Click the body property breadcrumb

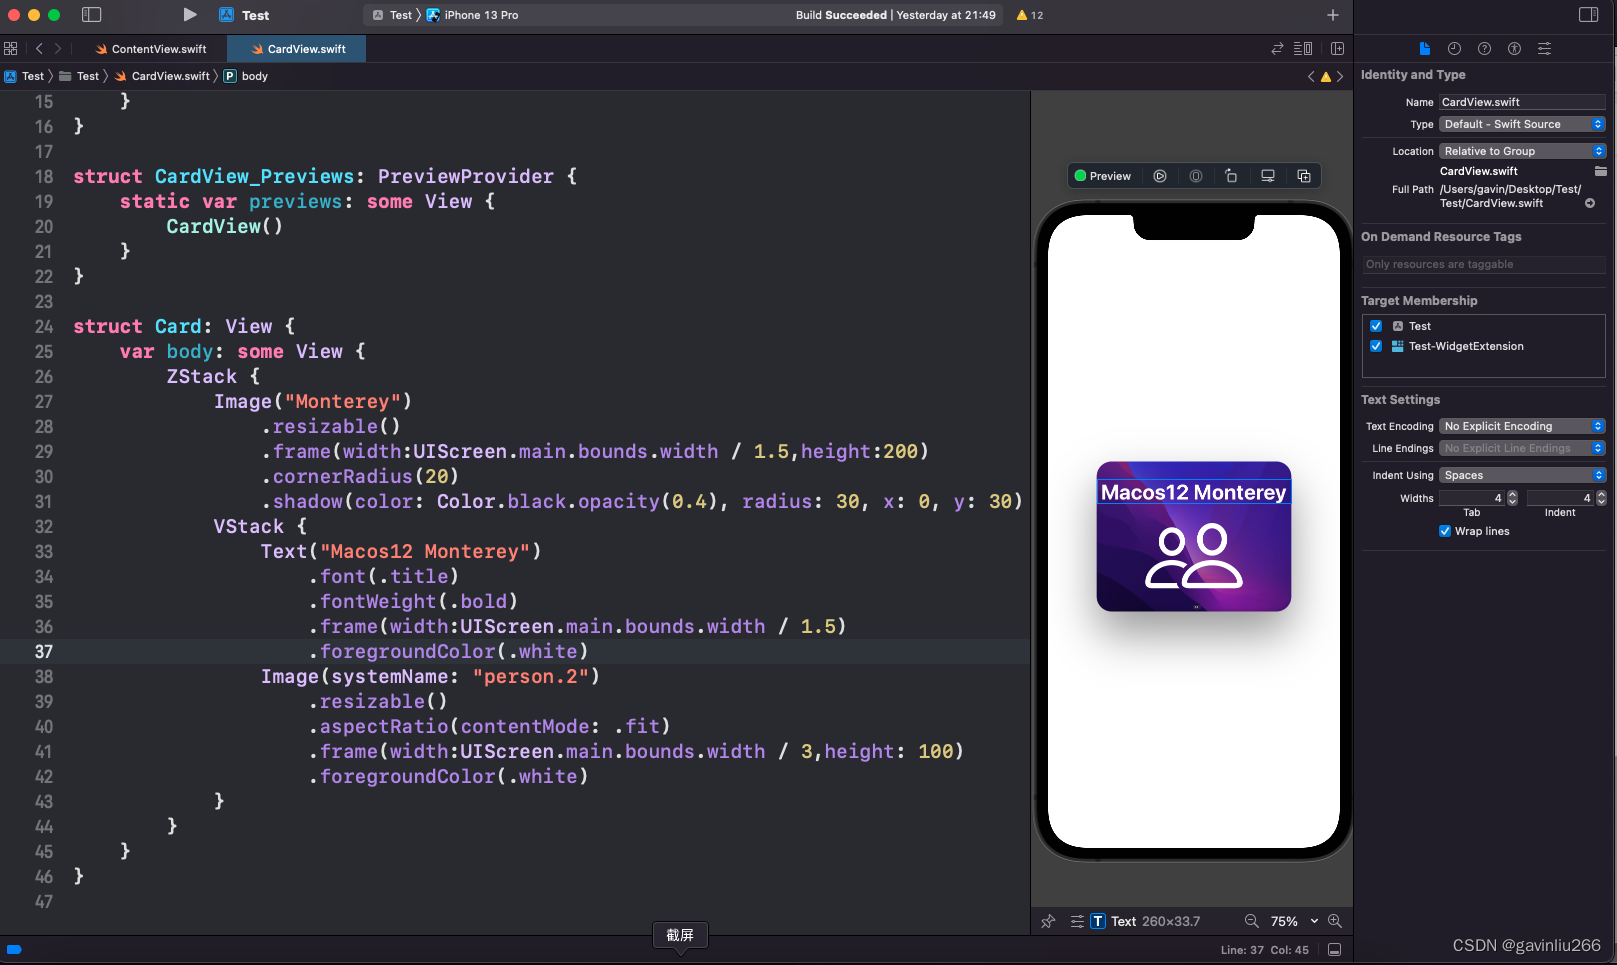point(246,76)
